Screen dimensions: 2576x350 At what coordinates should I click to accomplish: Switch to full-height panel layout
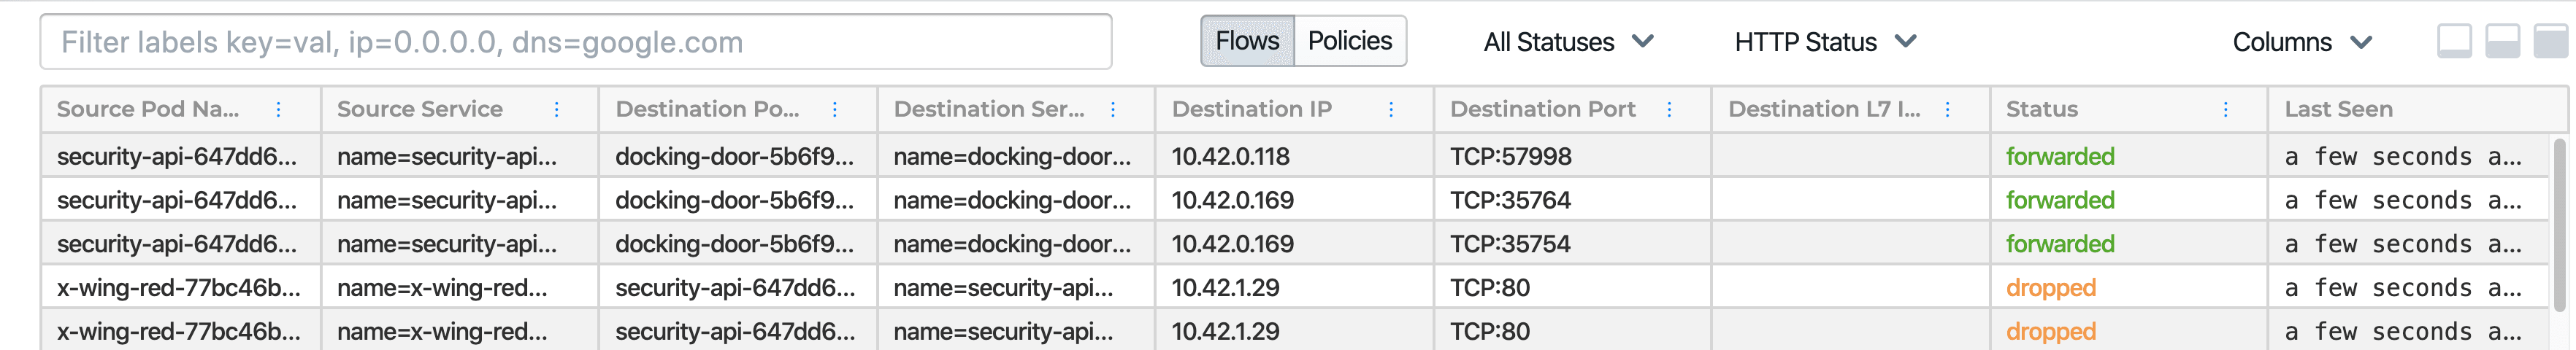(2550, 41)
